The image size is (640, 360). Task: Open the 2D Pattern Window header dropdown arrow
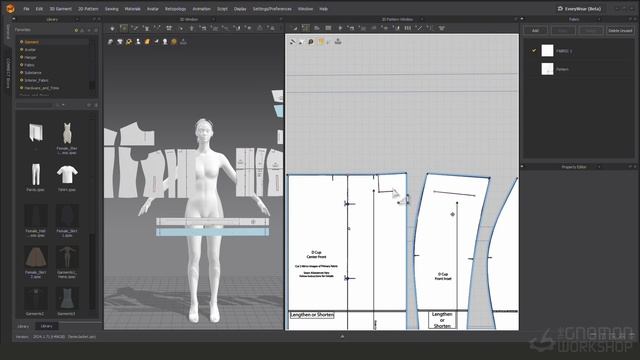click(421, 19)
